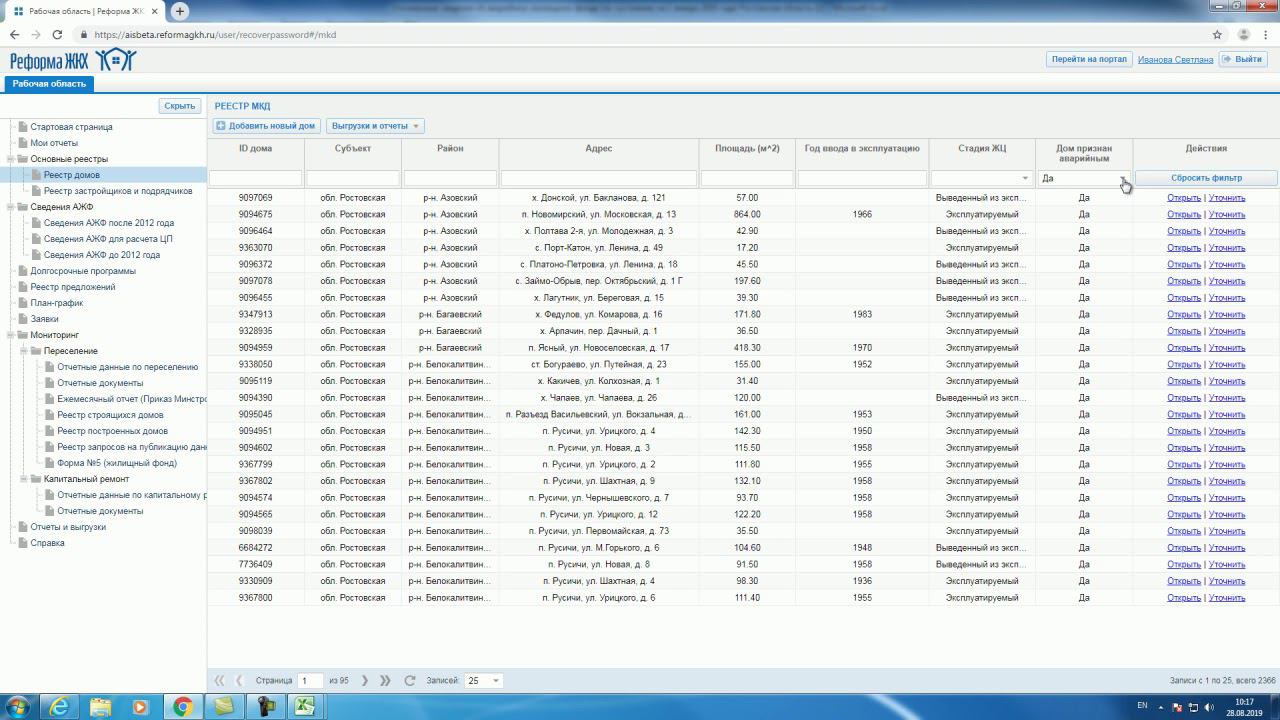Screen dimensions: 1280x720
Task: Open Дом признан аварийным filter dropdown
Action: pos(1123,179)
